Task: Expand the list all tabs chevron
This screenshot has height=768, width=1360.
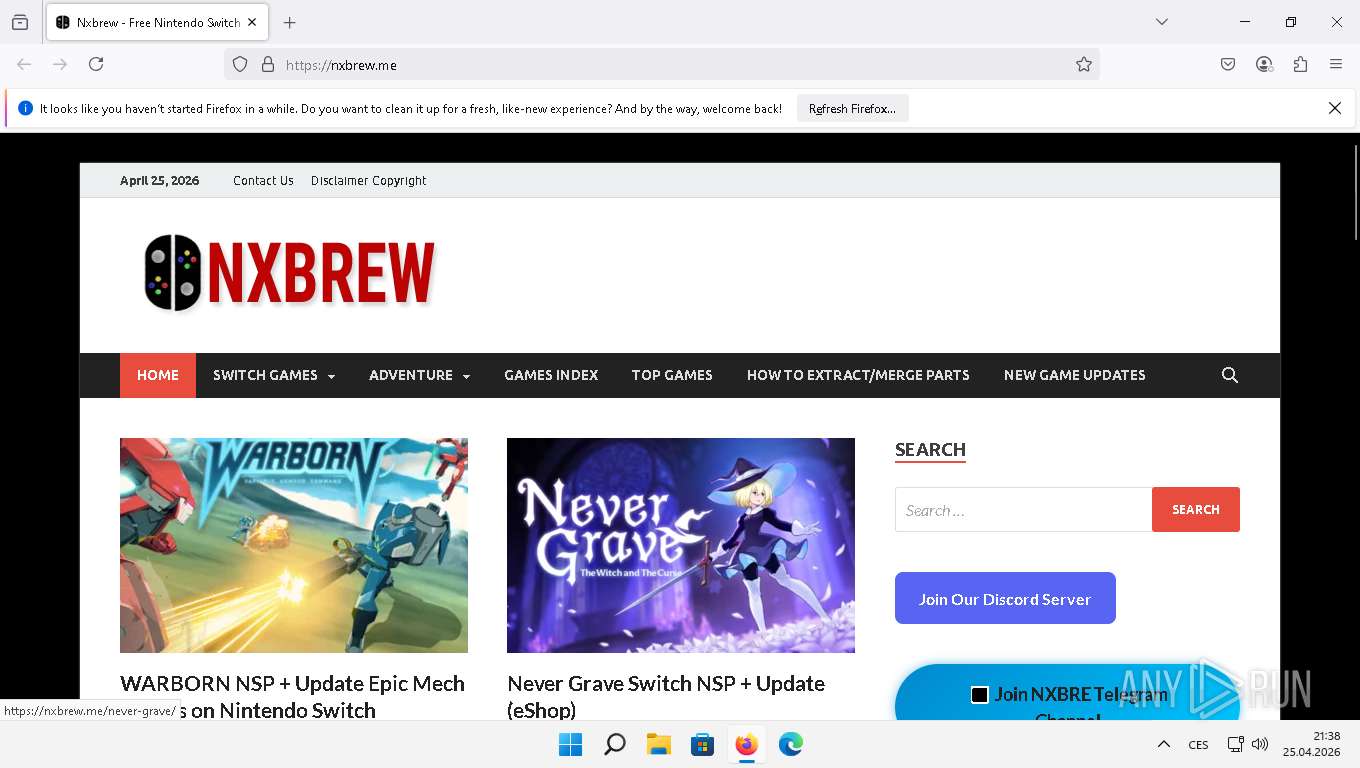Action: click(x=1162, y=22)
